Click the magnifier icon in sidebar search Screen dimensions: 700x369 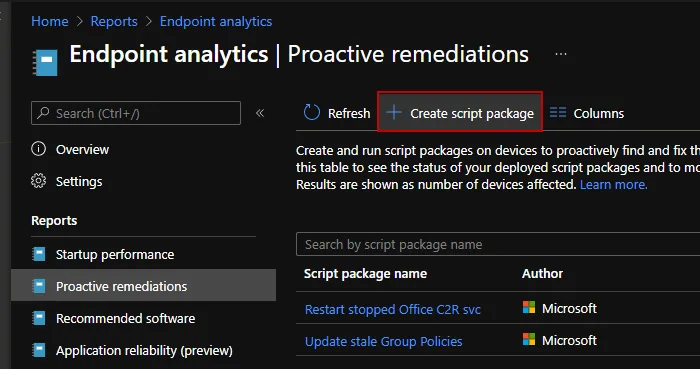43,113
